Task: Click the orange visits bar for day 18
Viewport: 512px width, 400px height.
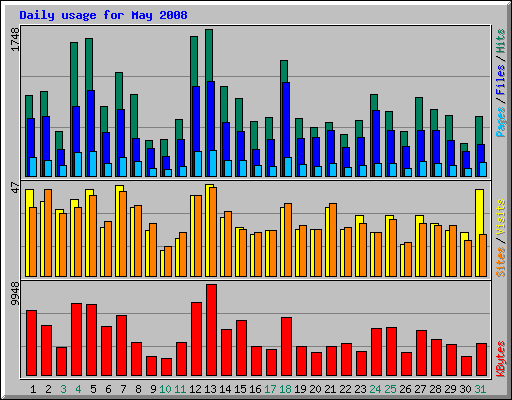Action: [288, 240]
